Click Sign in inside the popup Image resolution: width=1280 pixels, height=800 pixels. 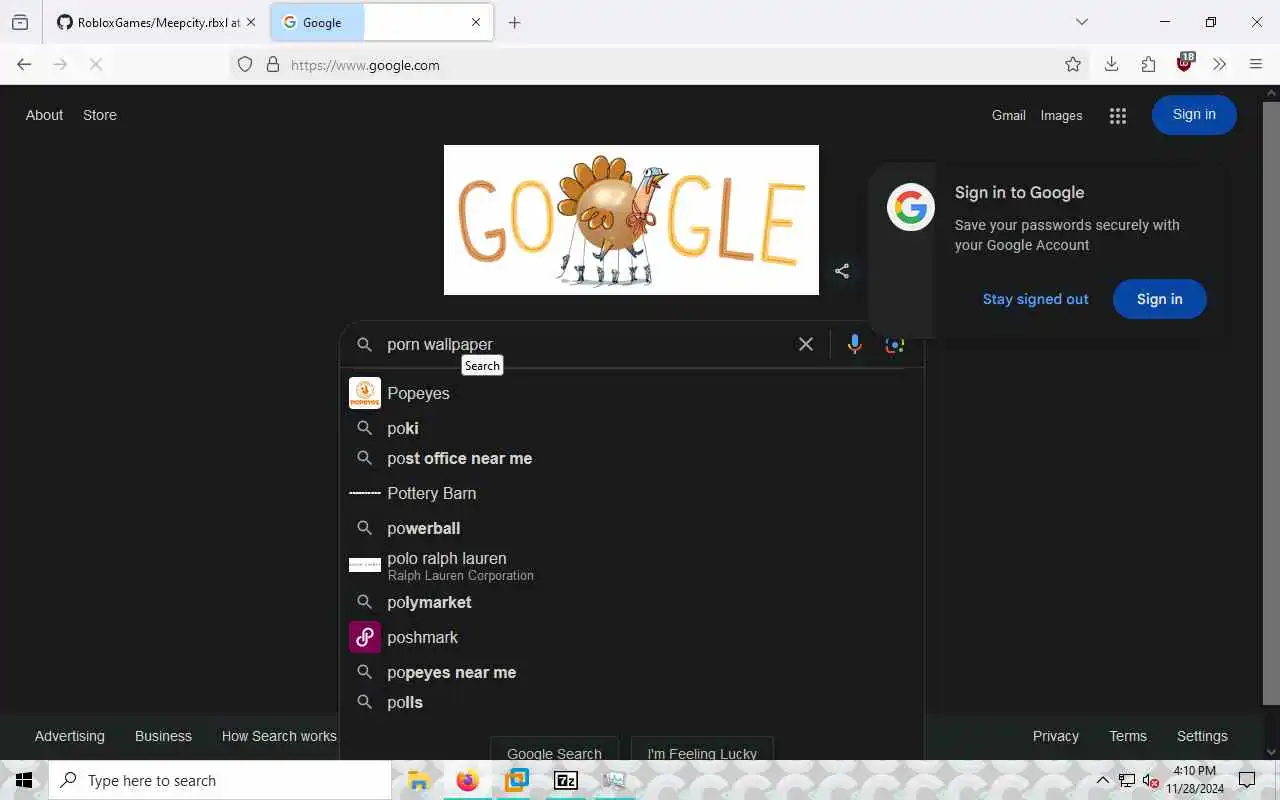coord(1159,299)
